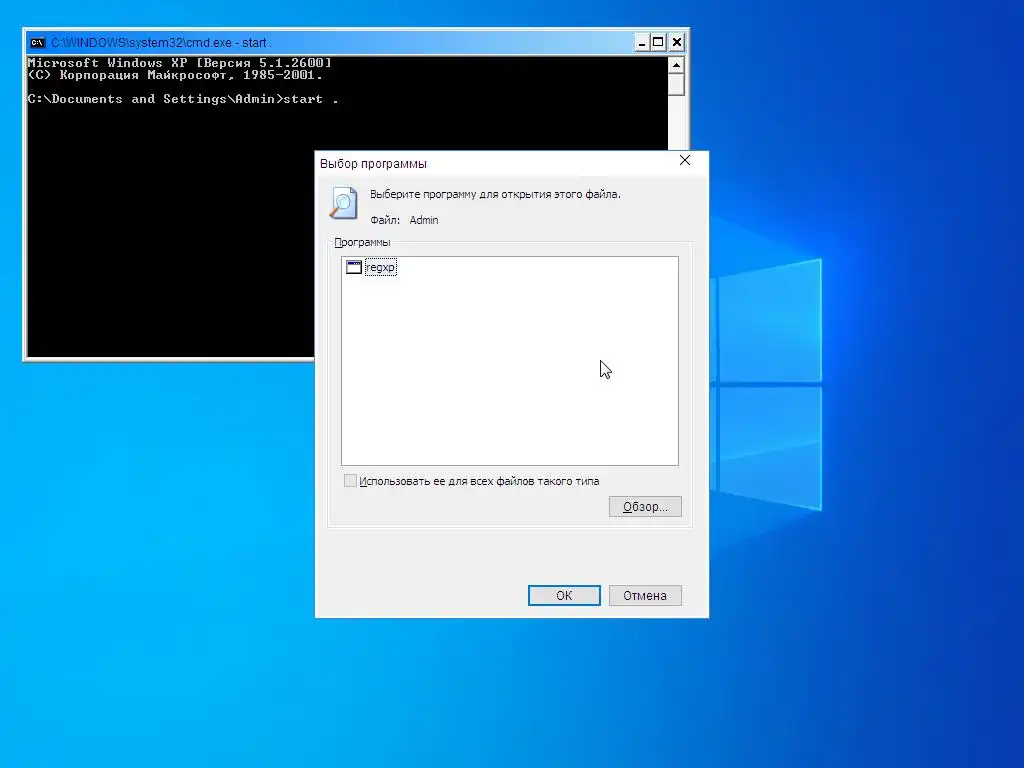Click the cmd.exe title bar text

click(161, 42)
